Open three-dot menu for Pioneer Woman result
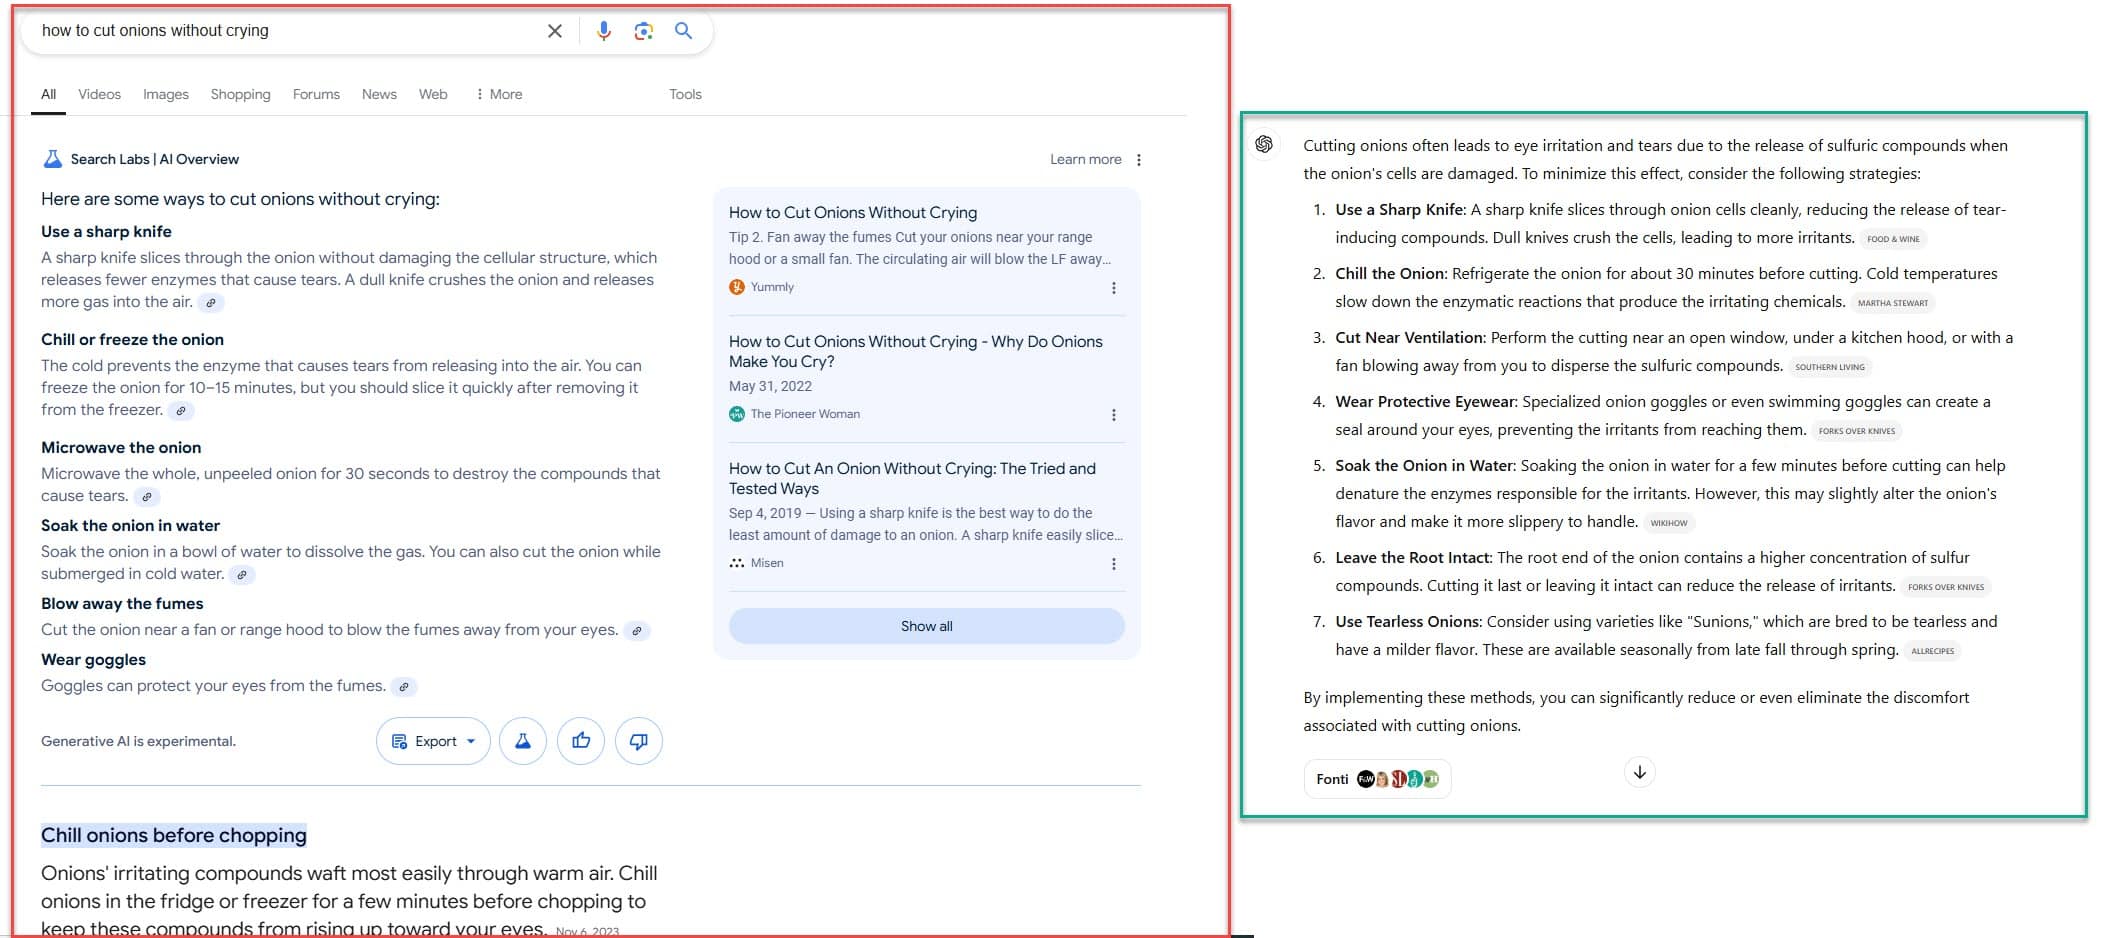This screenshot has height=938, width=2109. coord(1114,415)
